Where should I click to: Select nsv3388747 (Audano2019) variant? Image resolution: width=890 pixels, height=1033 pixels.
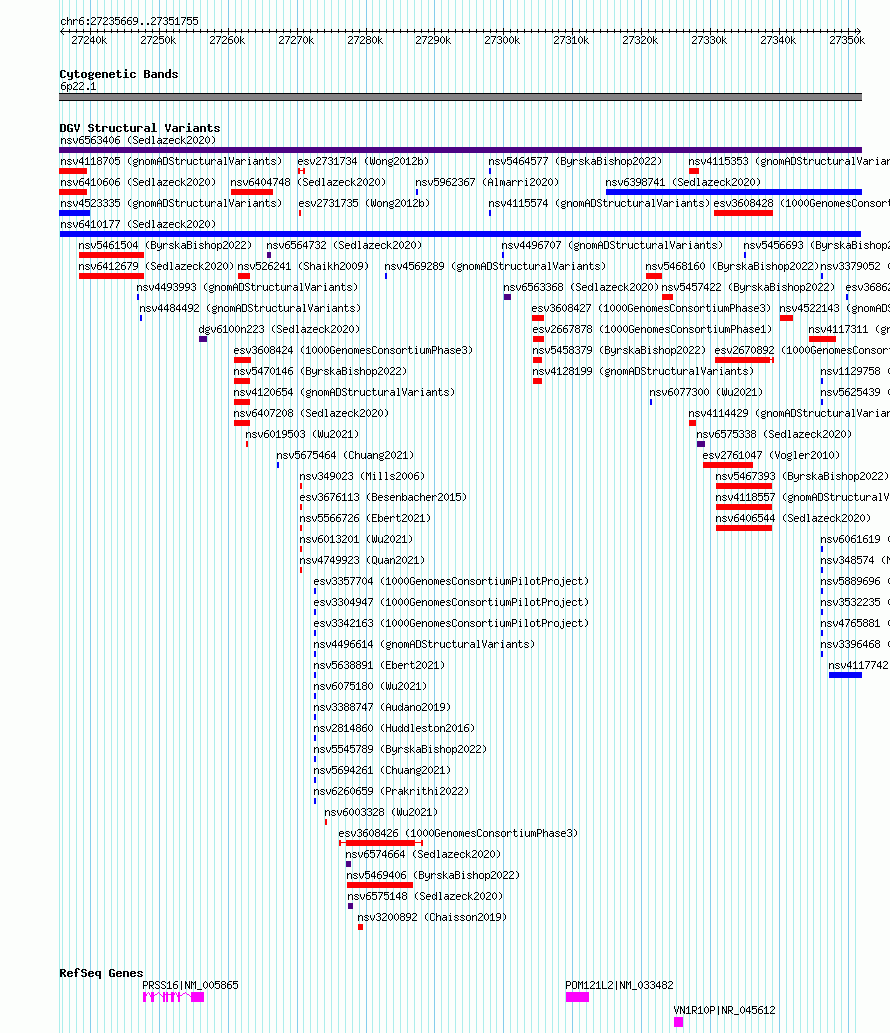pyautogui.click(x=382, y=710)
